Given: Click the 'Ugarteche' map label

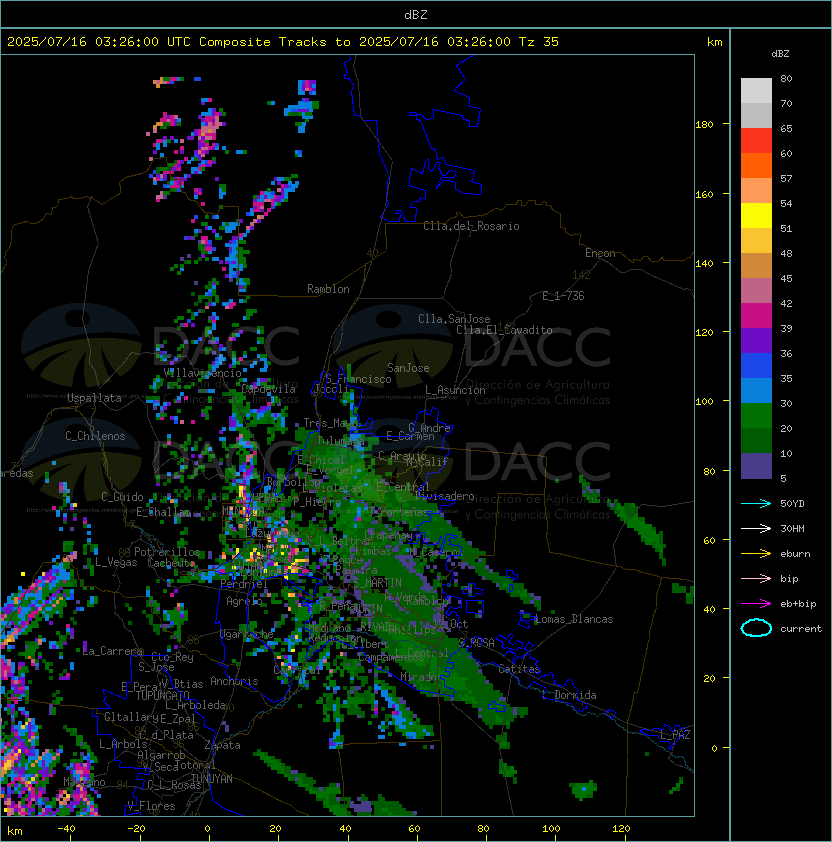Looking at the screenshot, I should click(x=247, y=634).
